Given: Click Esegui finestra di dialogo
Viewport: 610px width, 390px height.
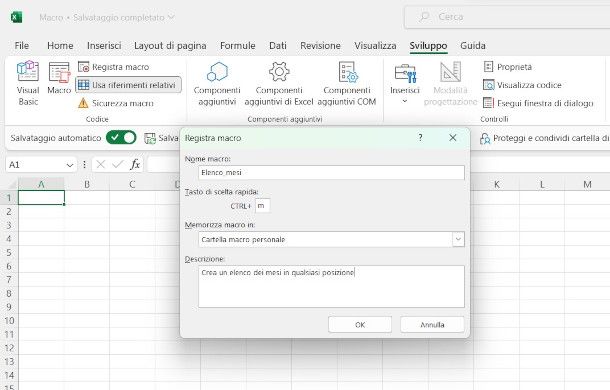Looking at the screenshot, I should coord(538,103).
